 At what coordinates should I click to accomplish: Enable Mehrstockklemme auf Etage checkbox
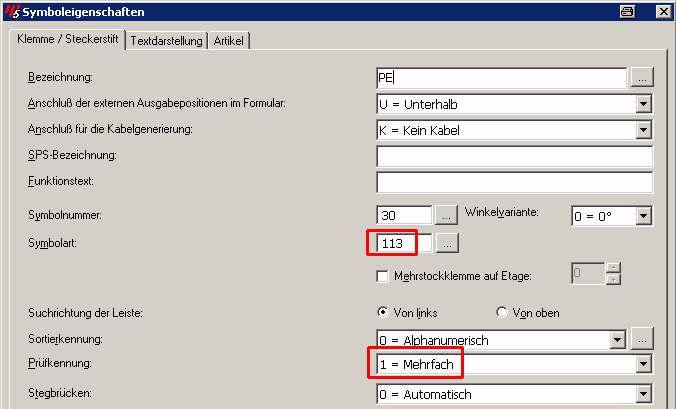pos(382,276)
